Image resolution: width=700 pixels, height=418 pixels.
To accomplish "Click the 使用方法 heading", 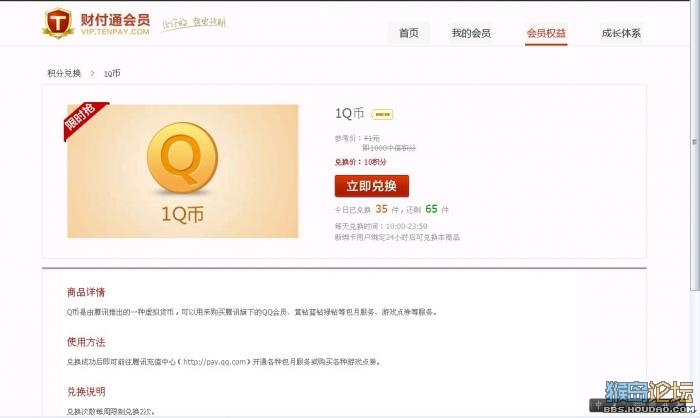I will [86, 342].
